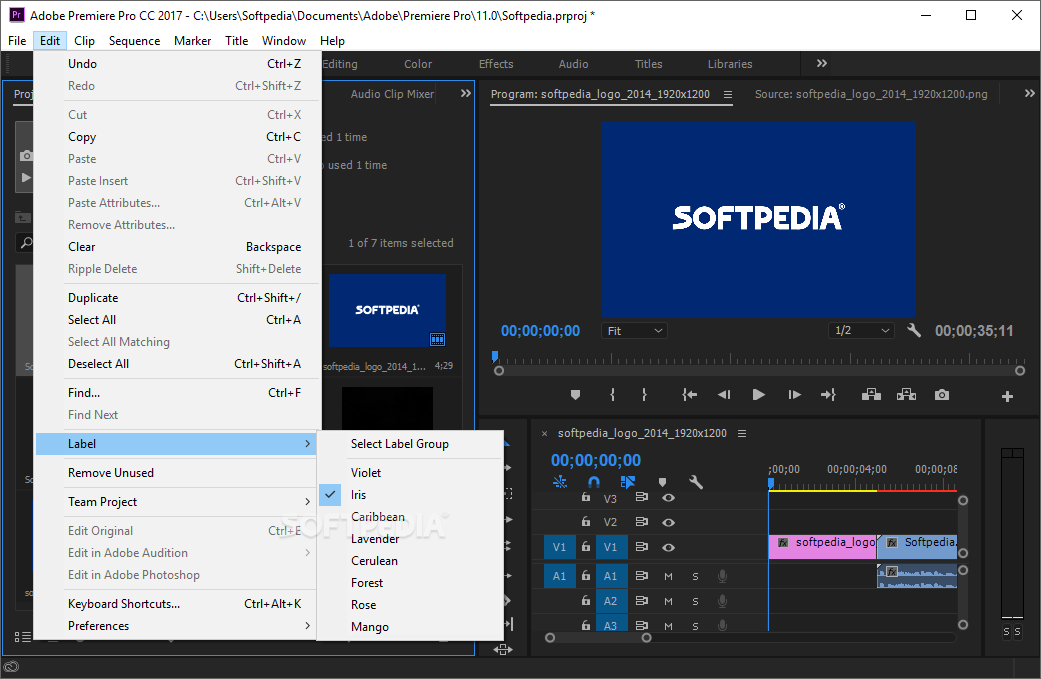Expand the Team Project submenu
The image size is (1041, 679).
pyautogui.click(x=177, y=502)
